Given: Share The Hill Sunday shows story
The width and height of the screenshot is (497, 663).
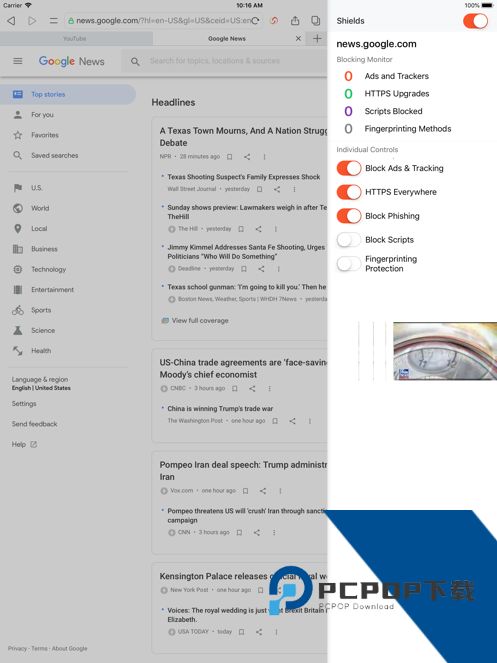Looking at the screenshot, I should pyautogui.click(x=258, y=229).
